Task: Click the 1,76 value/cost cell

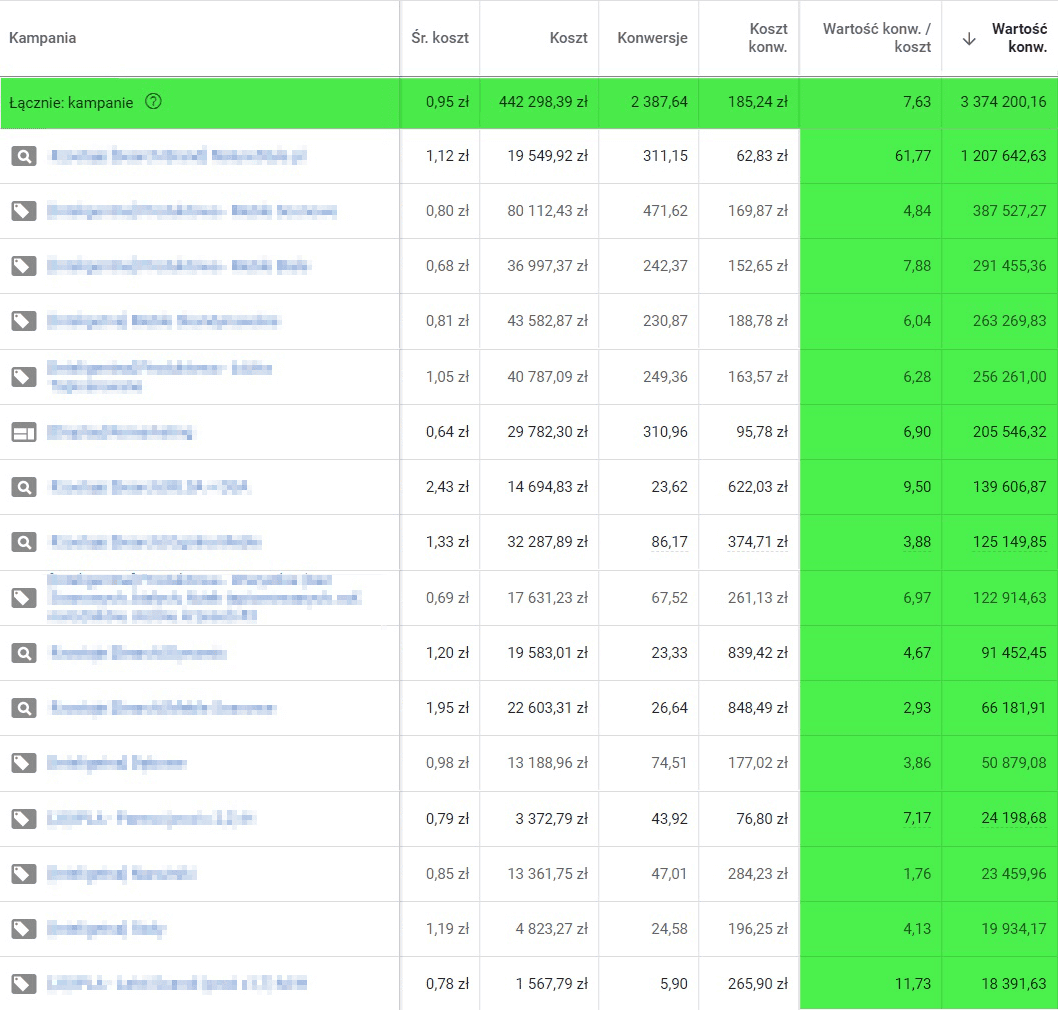Action: coord(917,874)
